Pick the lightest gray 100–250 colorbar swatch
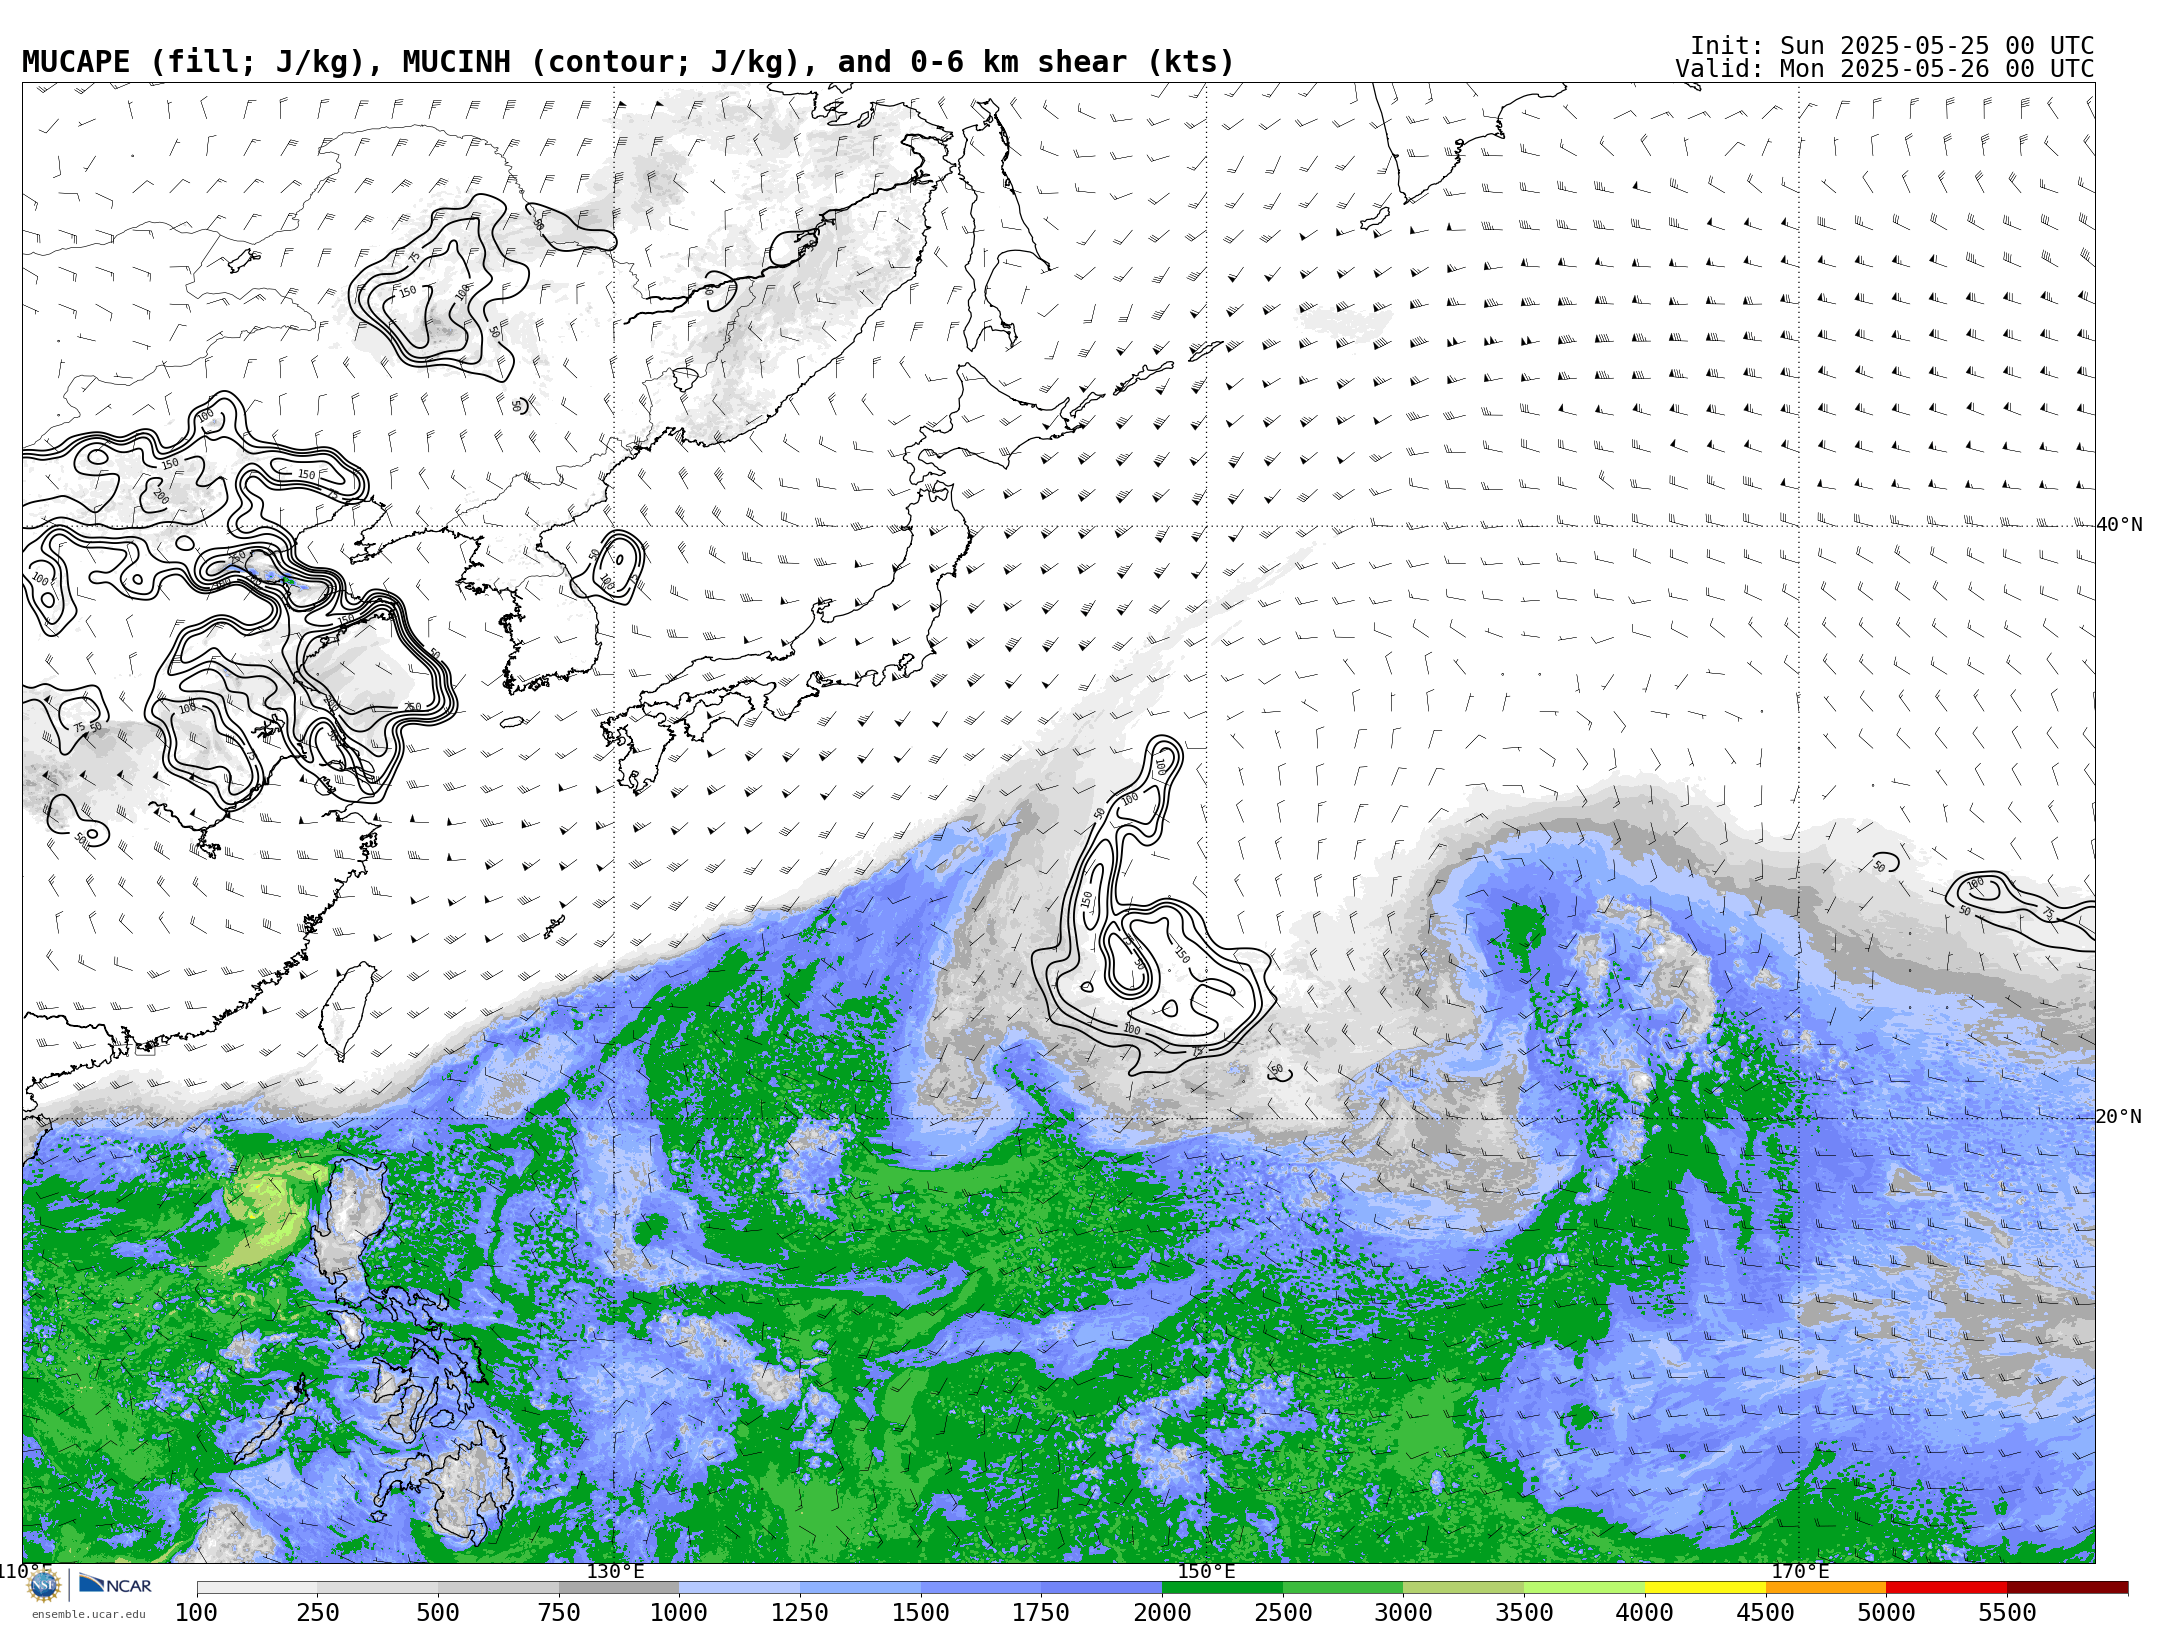This screenshot has width=2160, height=1626. [x=257, y=1588]
